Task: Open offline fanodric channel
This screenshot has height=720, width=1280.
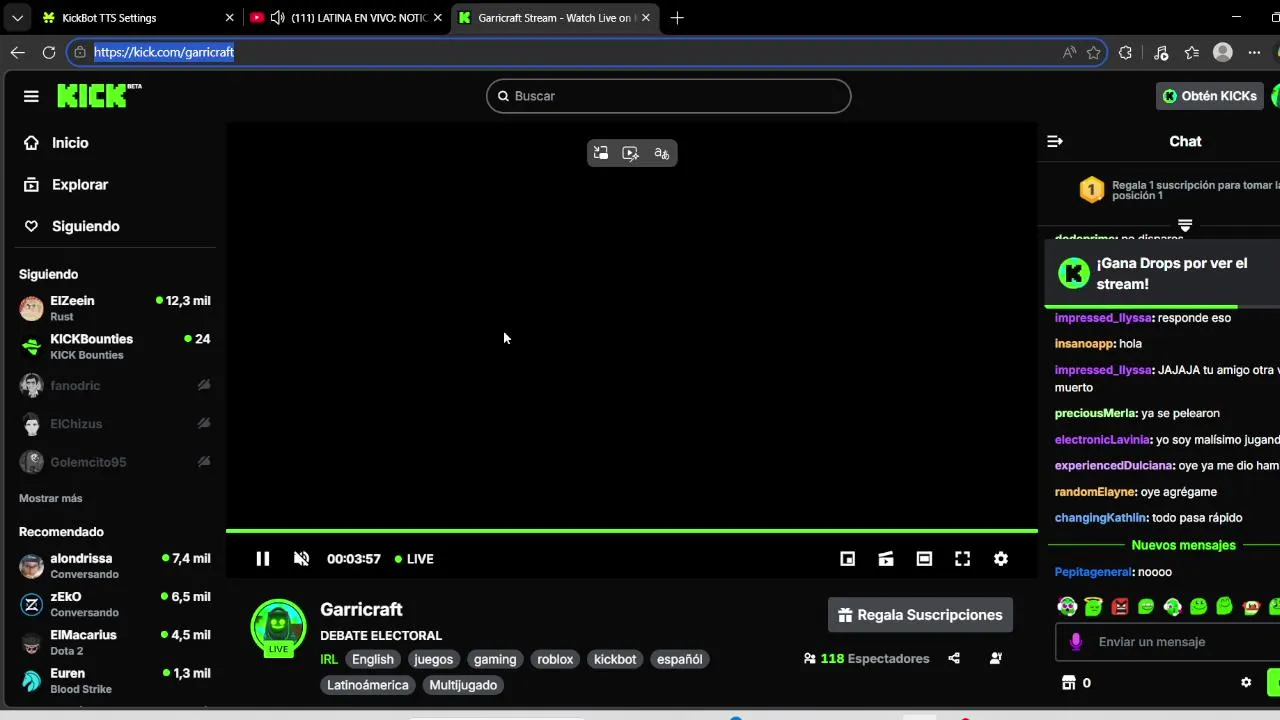Action: [x=115, y=385]
